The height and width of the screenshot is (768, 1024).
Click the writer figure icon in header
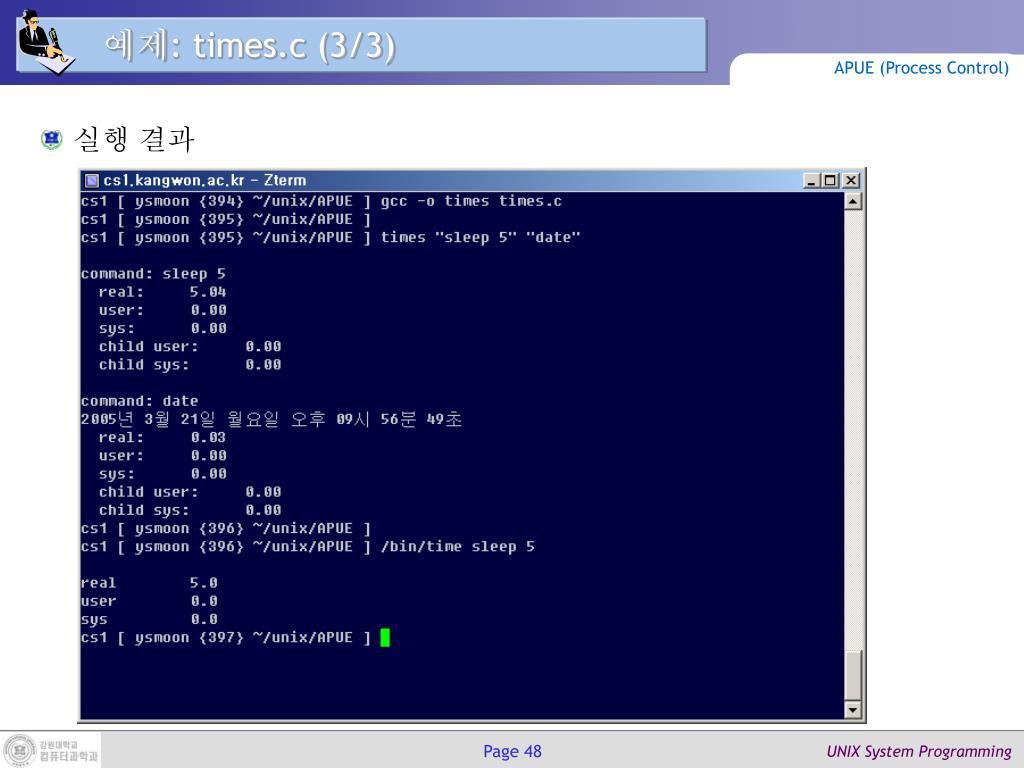tap(46, 42)
